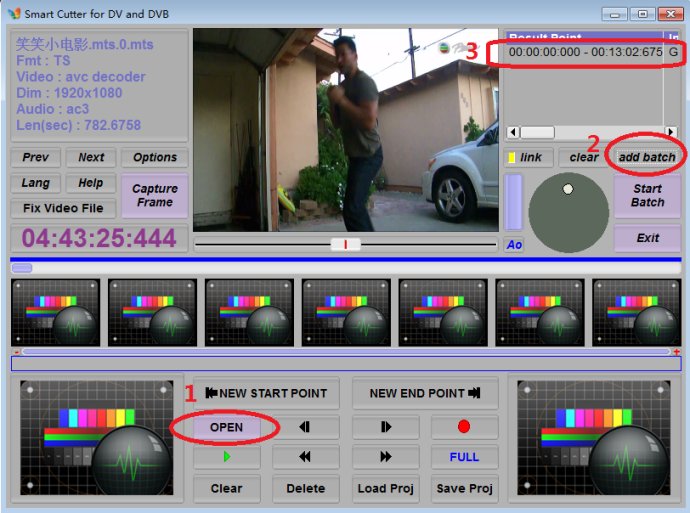Click the video preview area

pyautogui.click(x=345, y=130)
